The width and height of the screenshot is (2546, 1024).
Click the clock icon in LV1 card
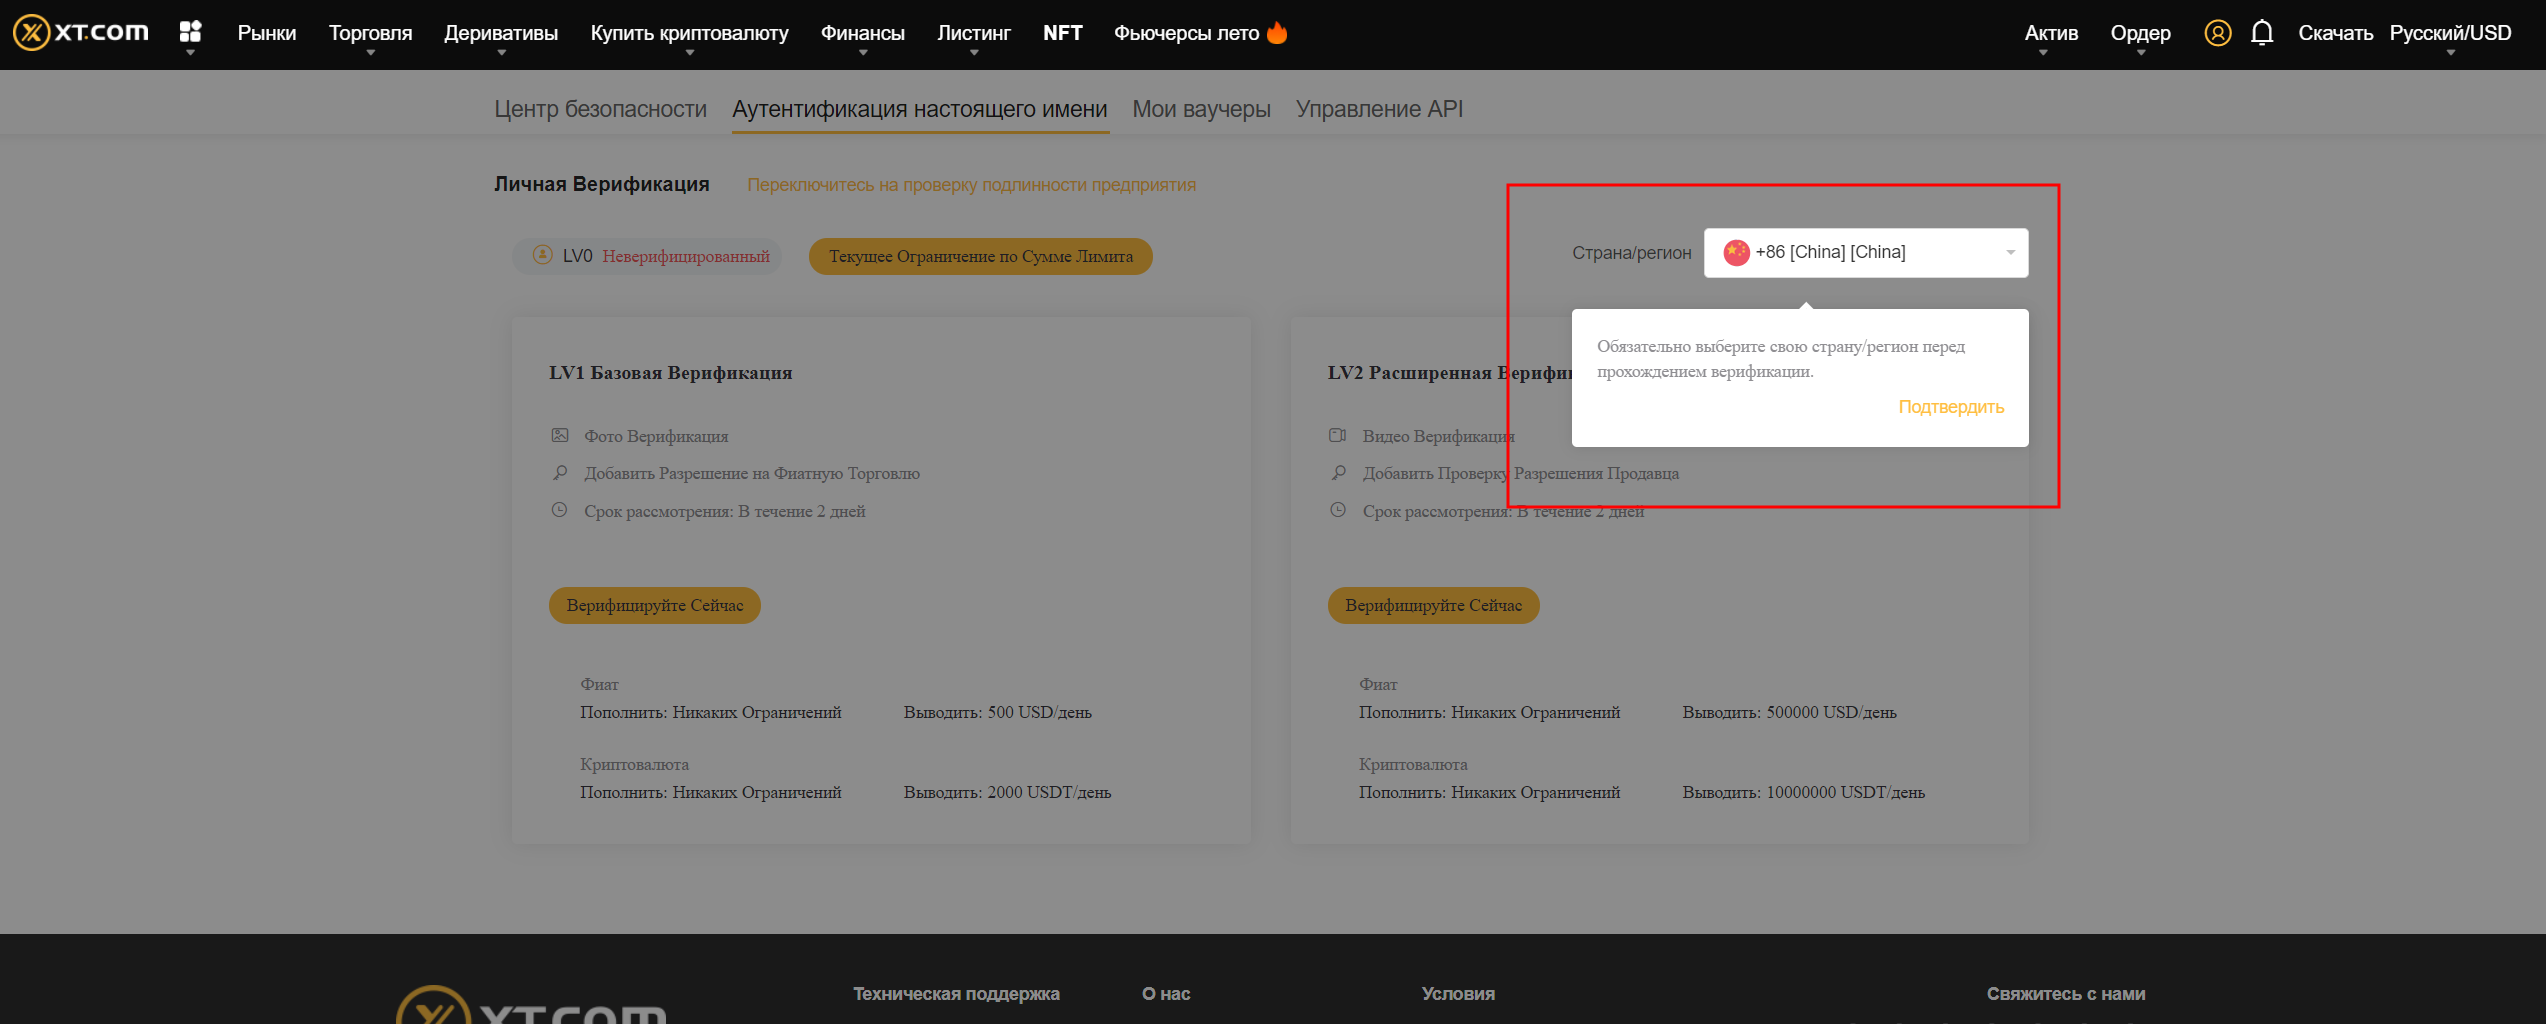pyautogui.click(x=560, y=510)
